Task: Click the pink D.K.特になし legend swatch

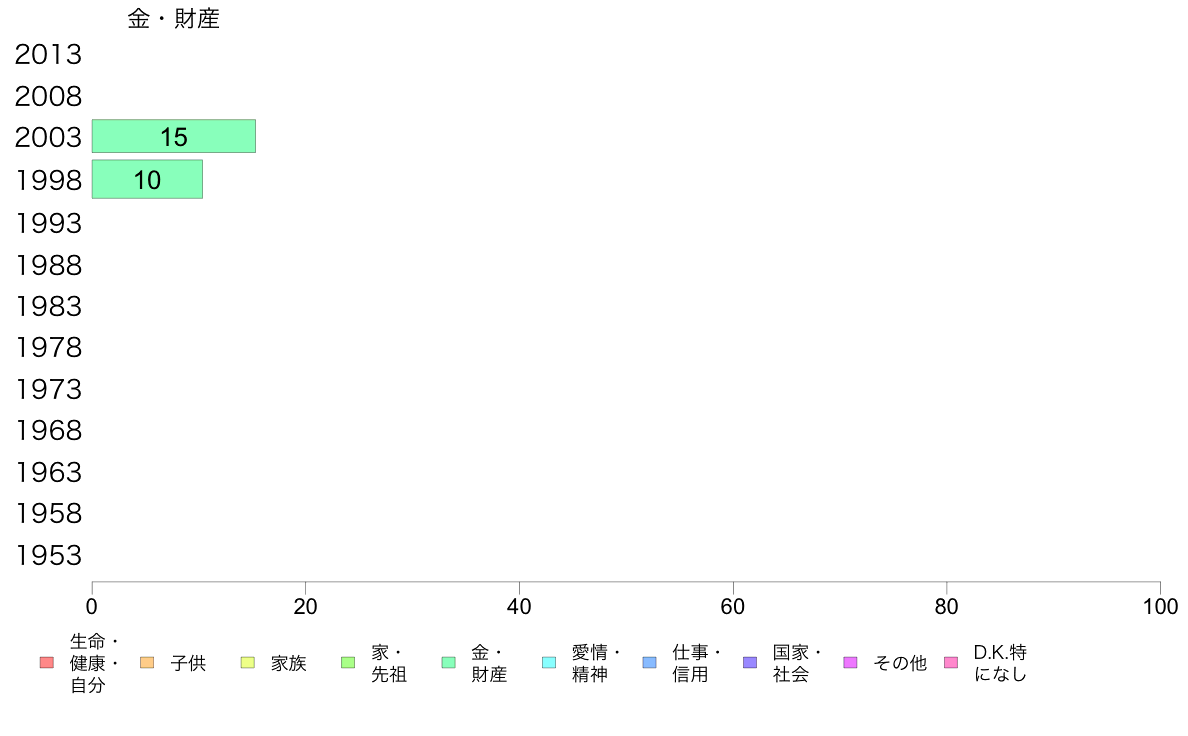Action: (x=951, y=663)
